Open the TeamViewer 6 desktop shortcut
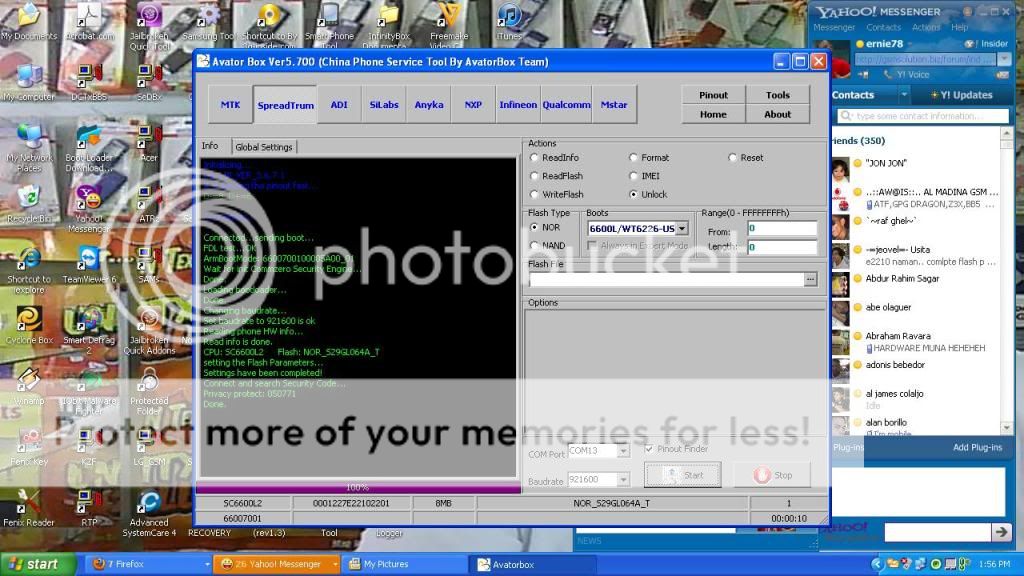The image size is (1024, 576). pos(89,259)
